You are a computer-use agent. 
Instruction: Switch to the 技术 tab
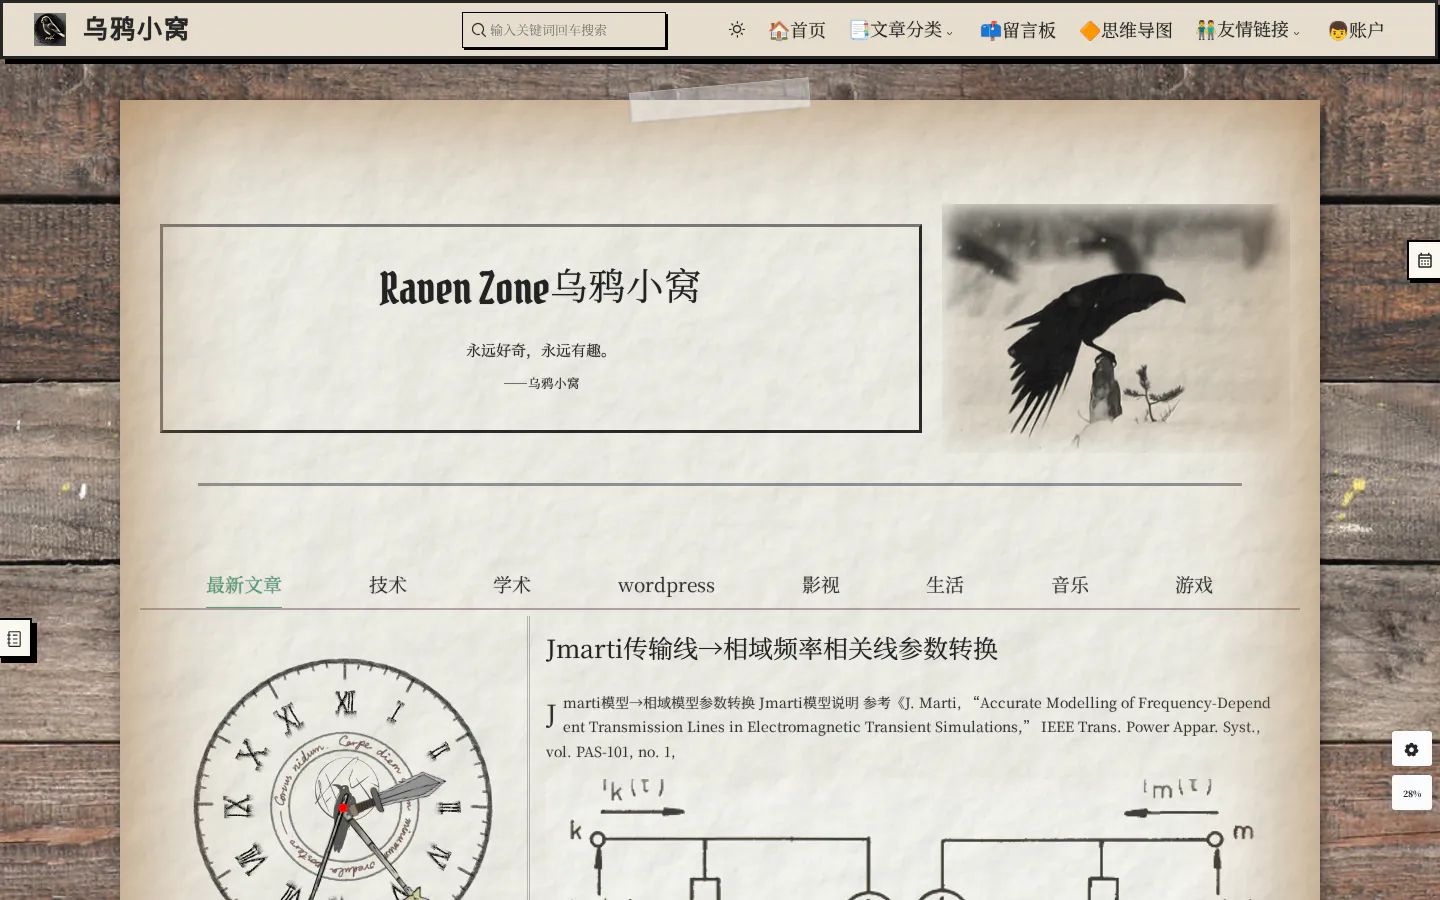coord(388,585)
